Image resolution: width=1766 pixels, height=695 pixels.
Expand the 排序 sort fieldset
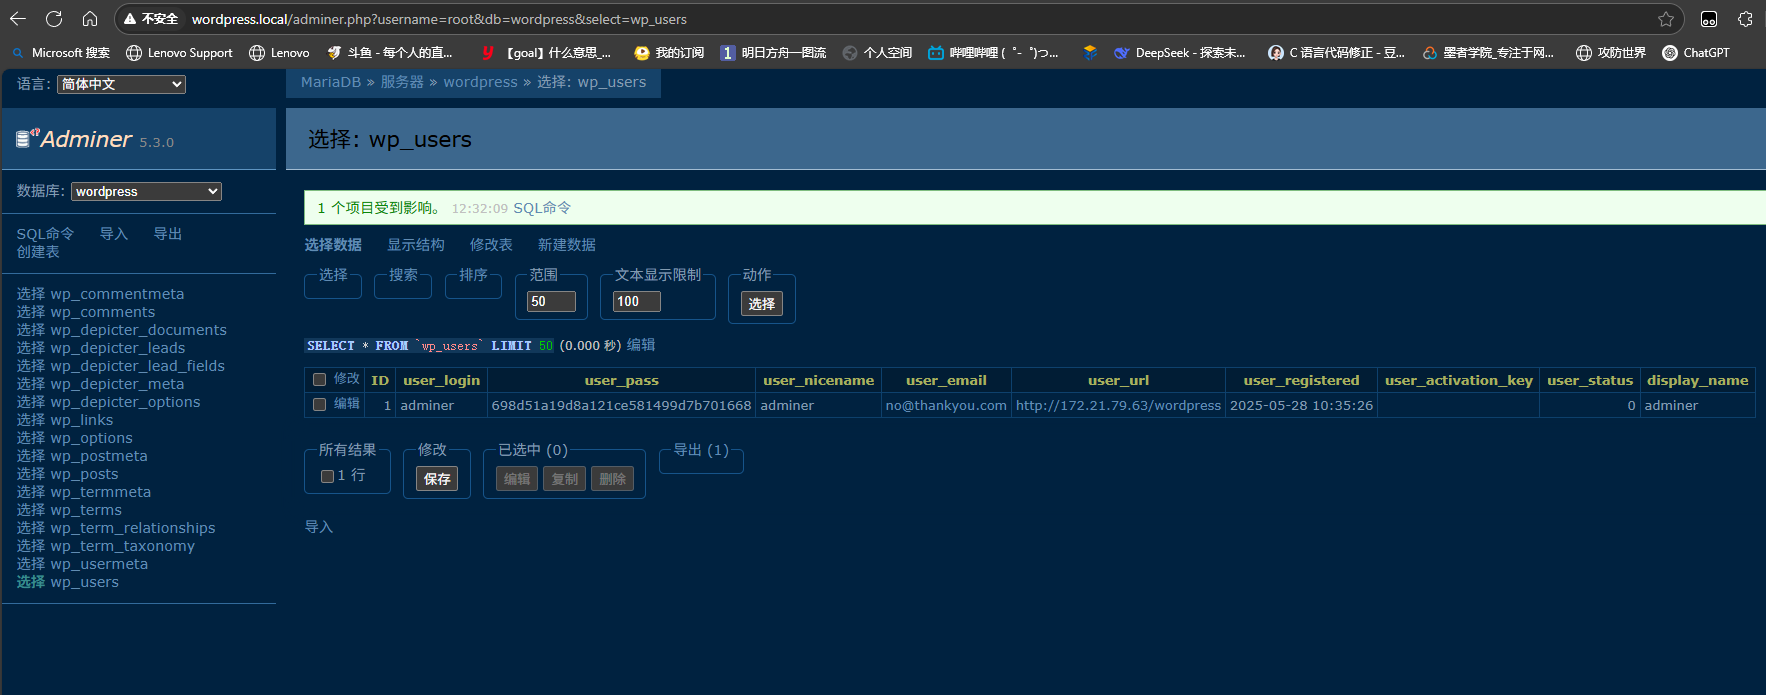pyautogui.click(x=473, y=275)
